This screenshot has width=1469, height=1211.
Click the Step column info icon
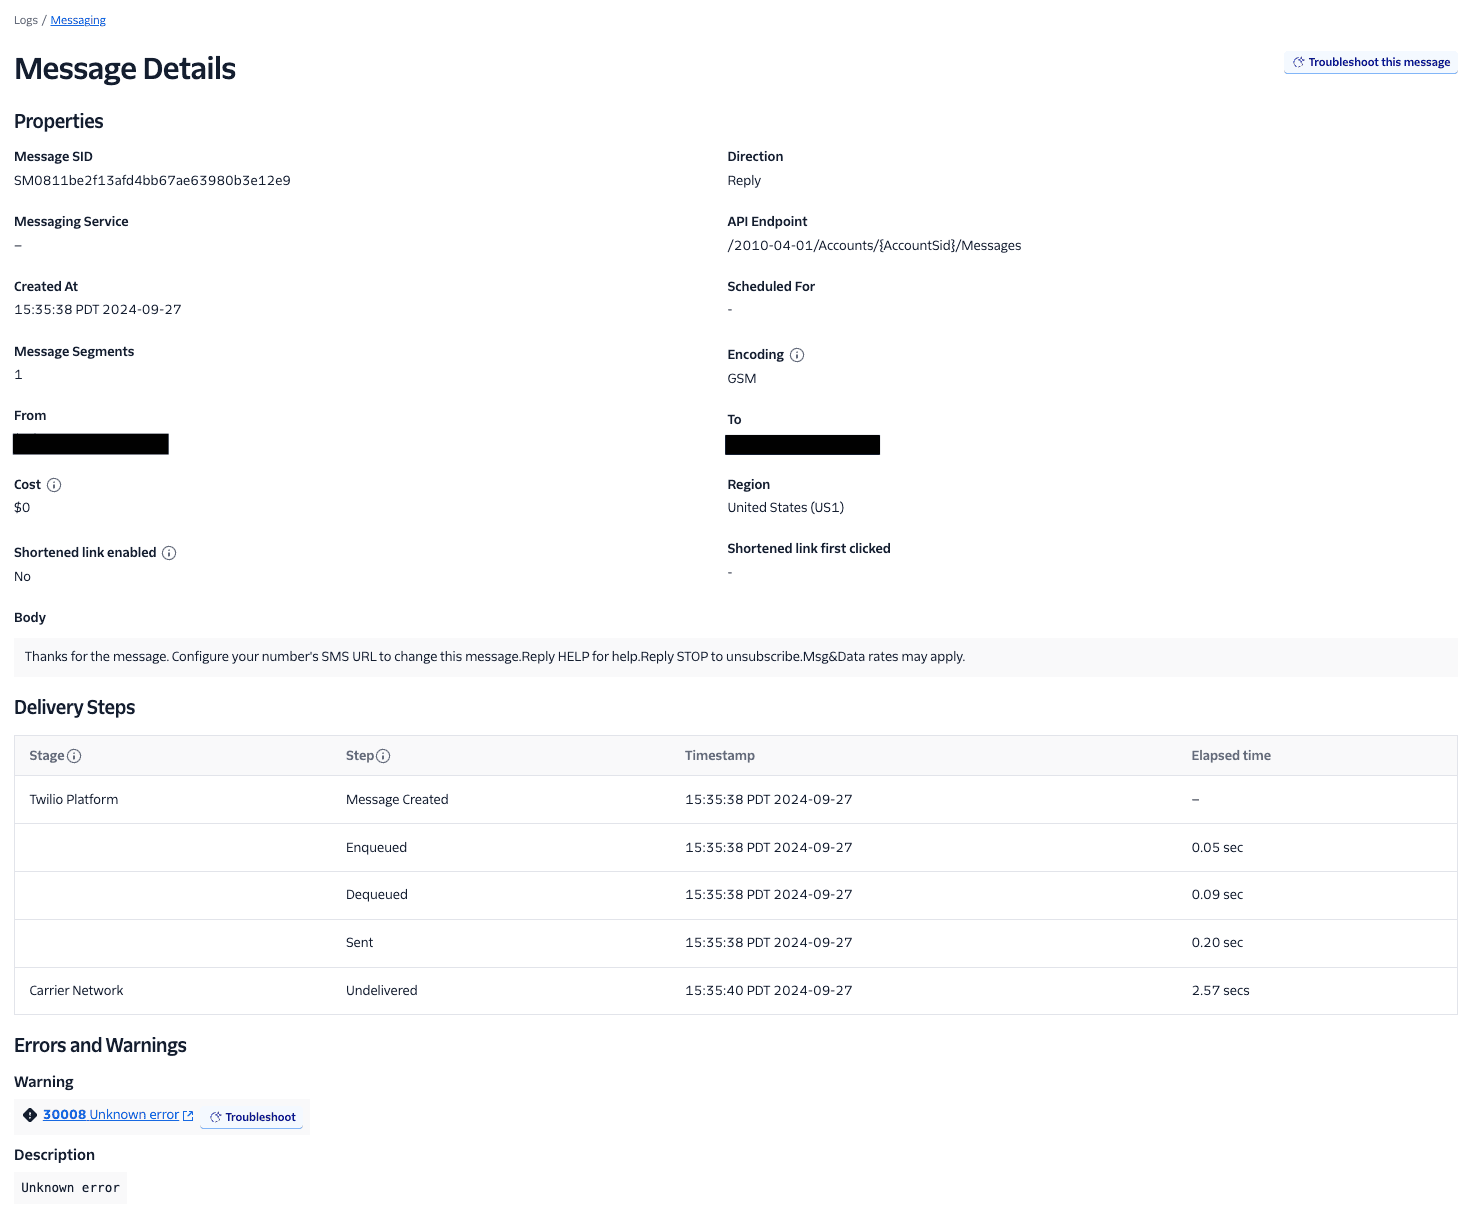pos(386,756)
